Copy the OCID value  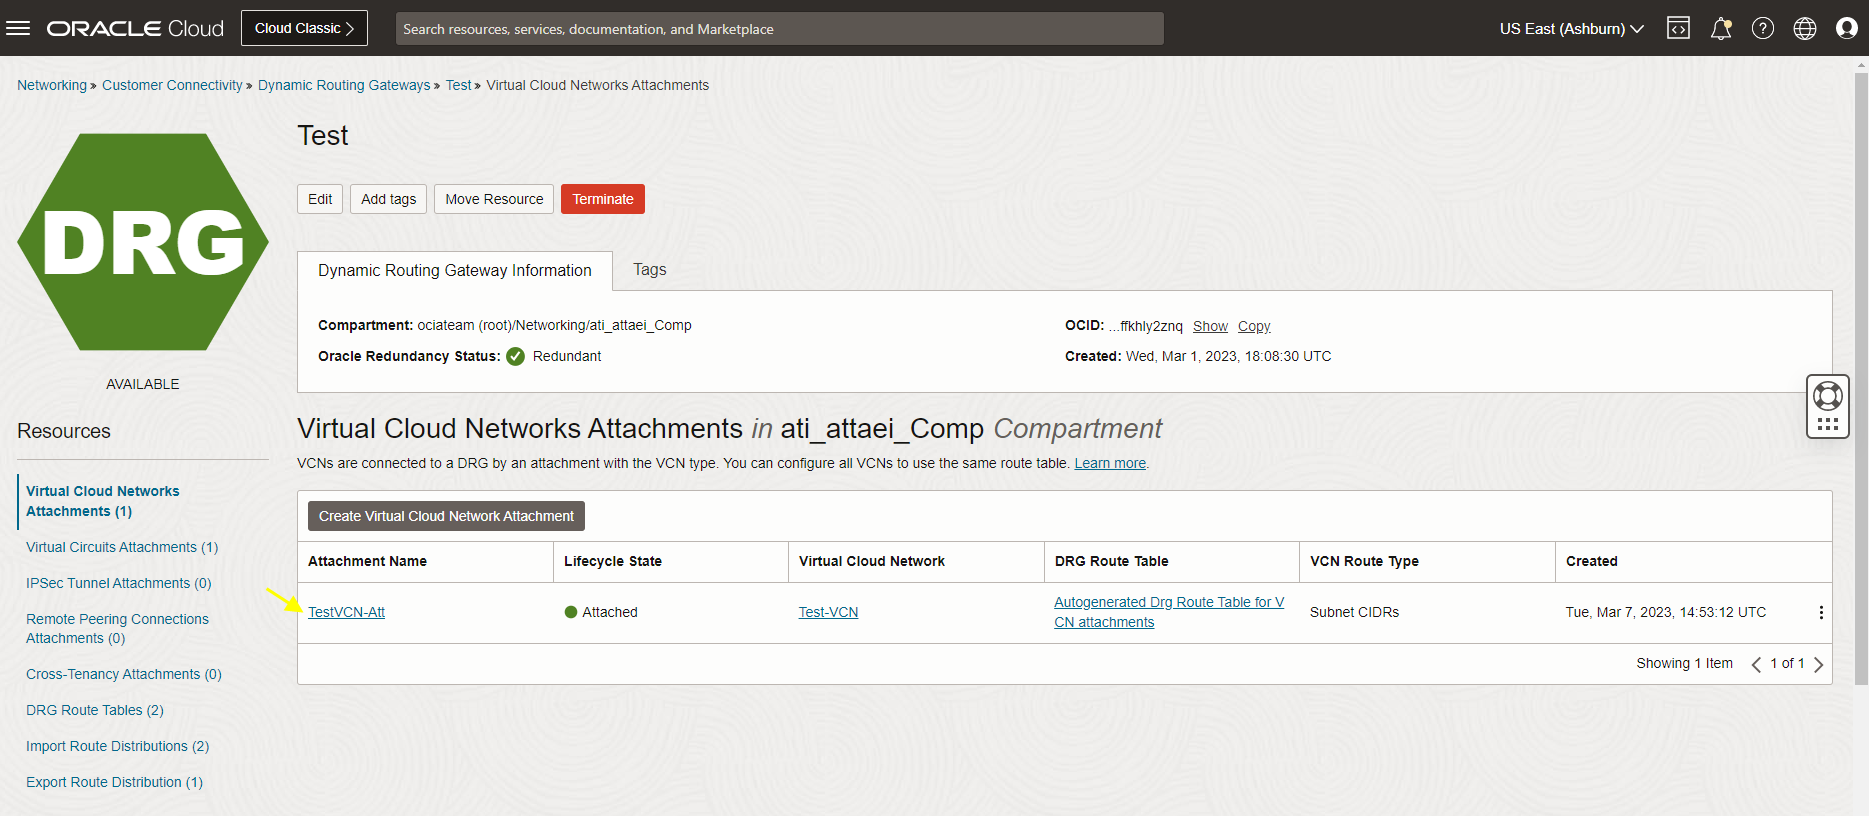point(1254,326)
